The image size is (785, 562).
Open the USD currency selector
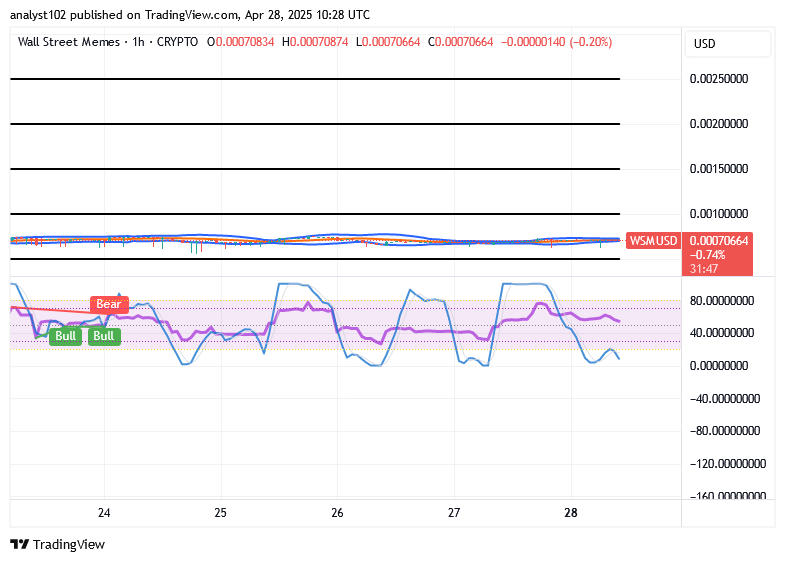tap(727, 44)
